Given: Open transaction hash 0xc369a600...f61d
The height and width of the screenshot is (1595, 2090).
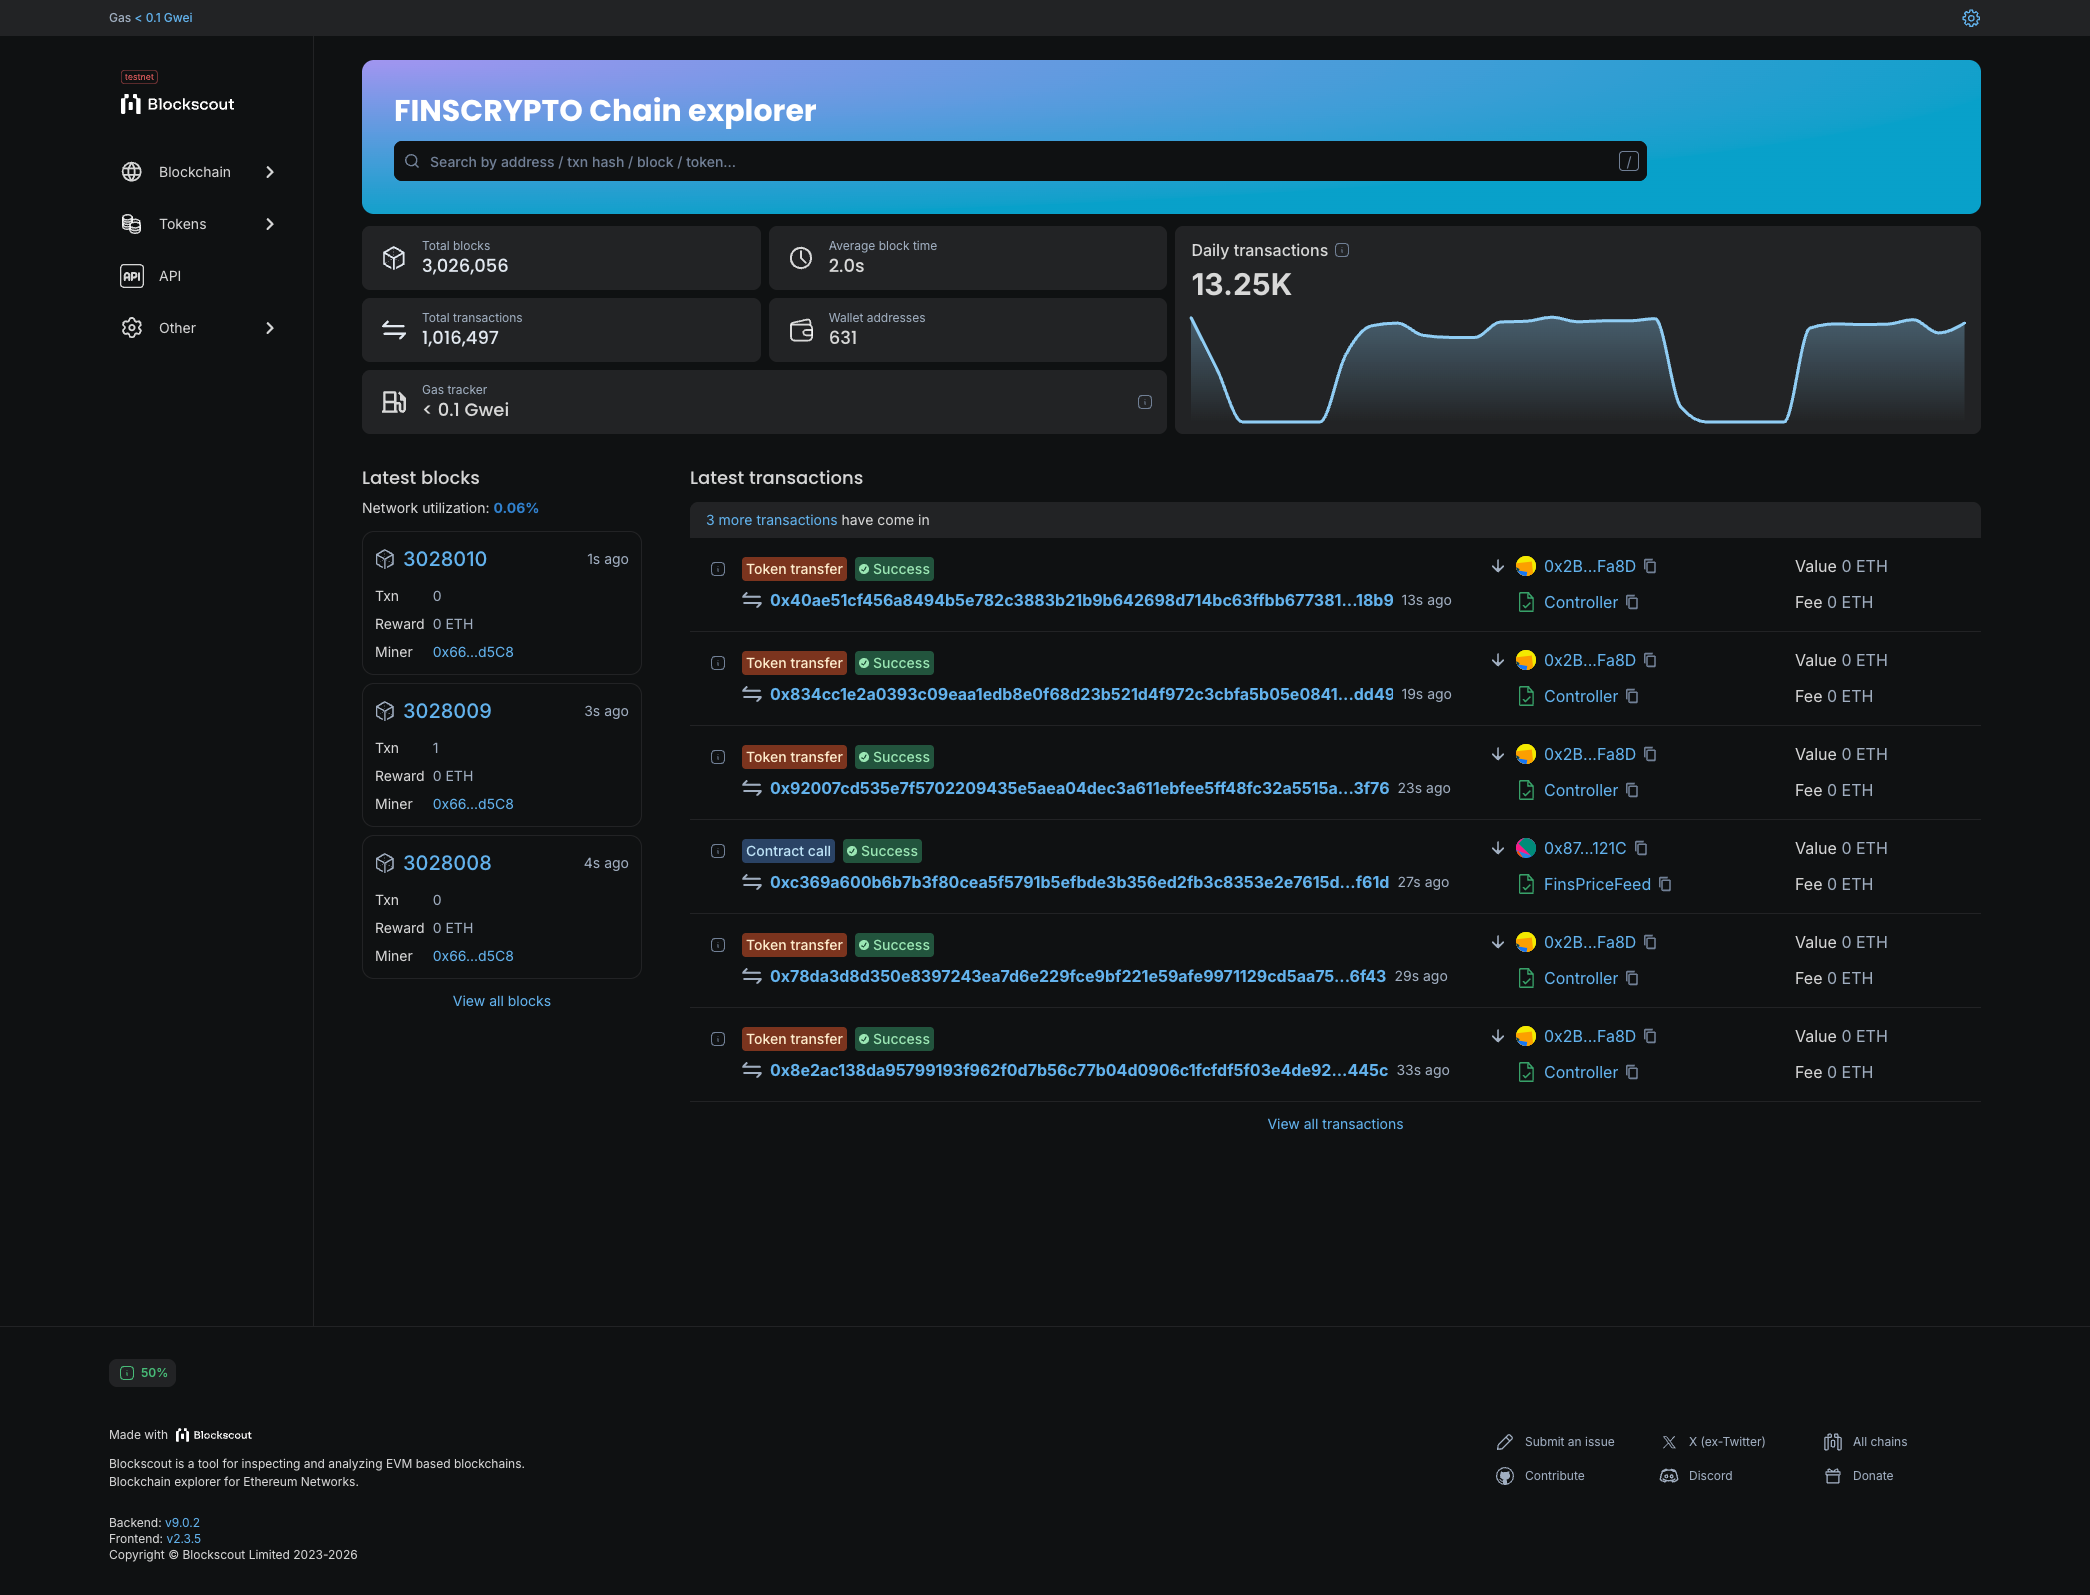Looking at the screenshot, I should pos(1079,882).
